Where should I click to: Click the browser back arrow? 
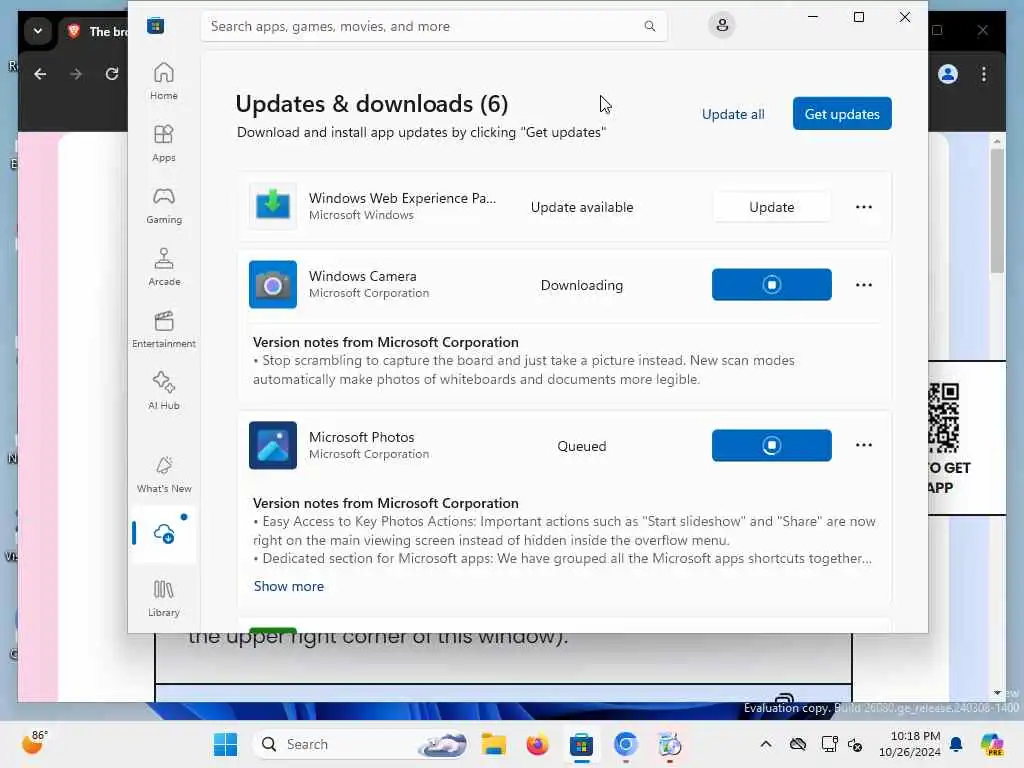pyautogui.click(x=40, y=74)
